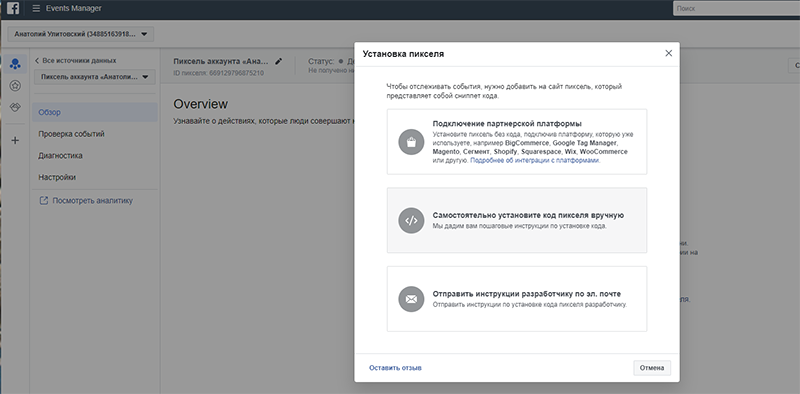
Task: Open the partner integrations handshake icon
Action: [x=15, y=107]
